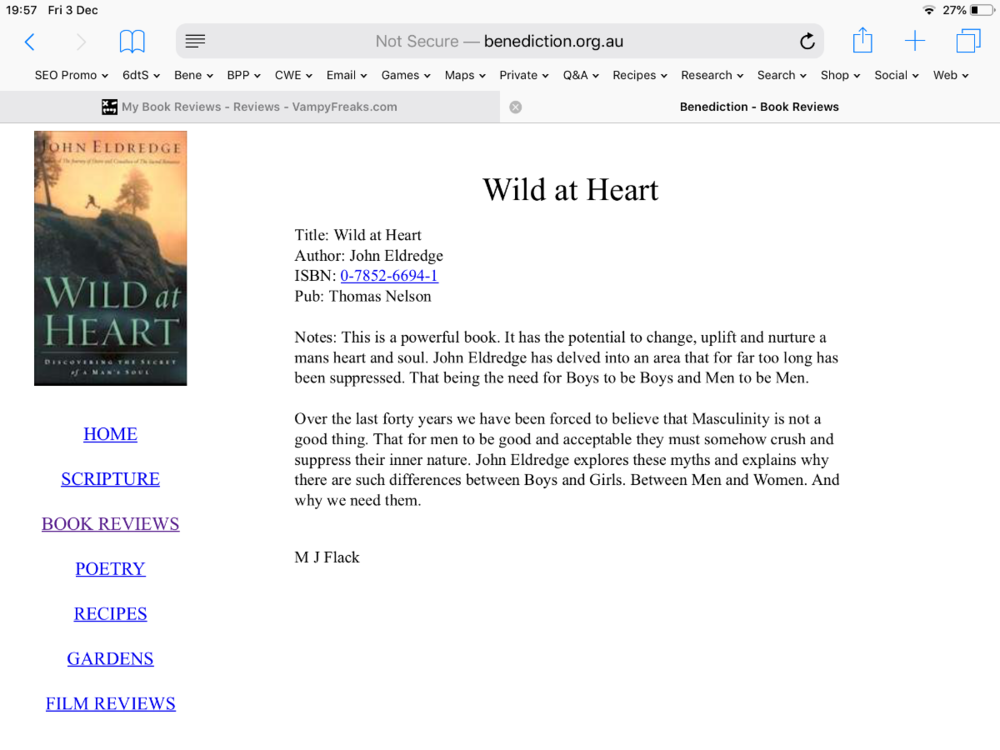Open the bookmarks book icon

132,41
